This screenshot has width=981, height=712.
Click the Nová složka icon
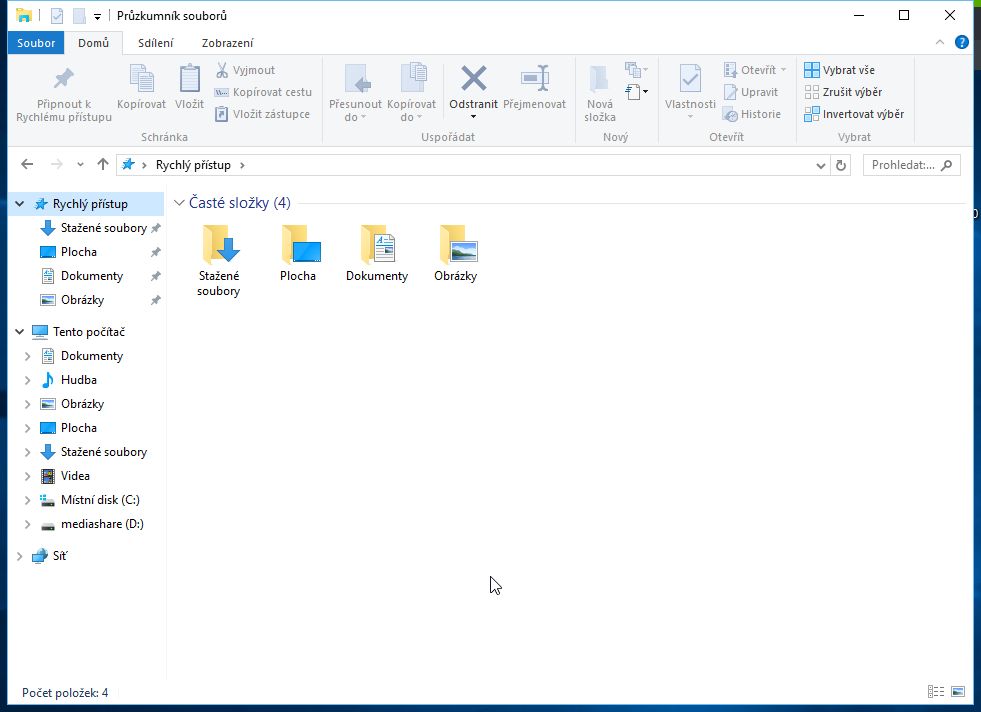point(599,79)
